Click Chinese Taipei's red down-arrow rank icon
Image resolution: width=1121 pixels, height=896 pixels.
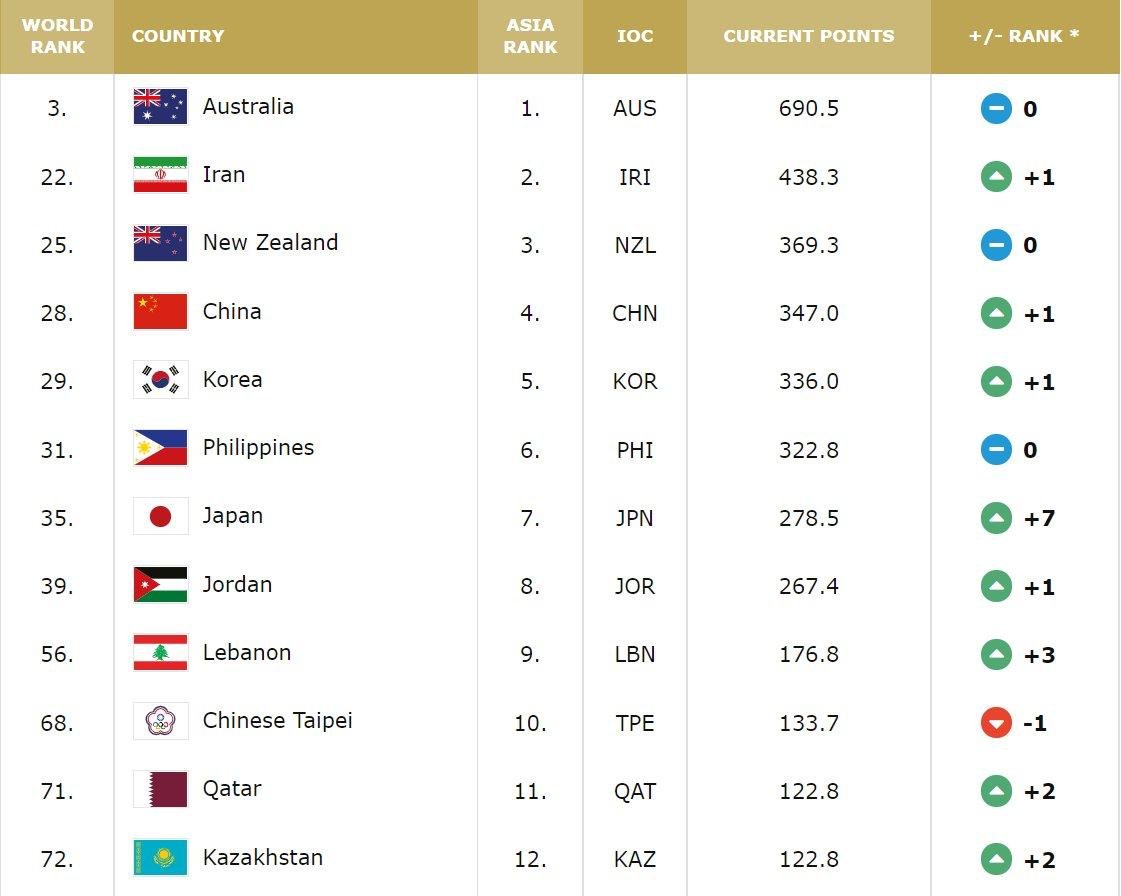click(996, 722)
